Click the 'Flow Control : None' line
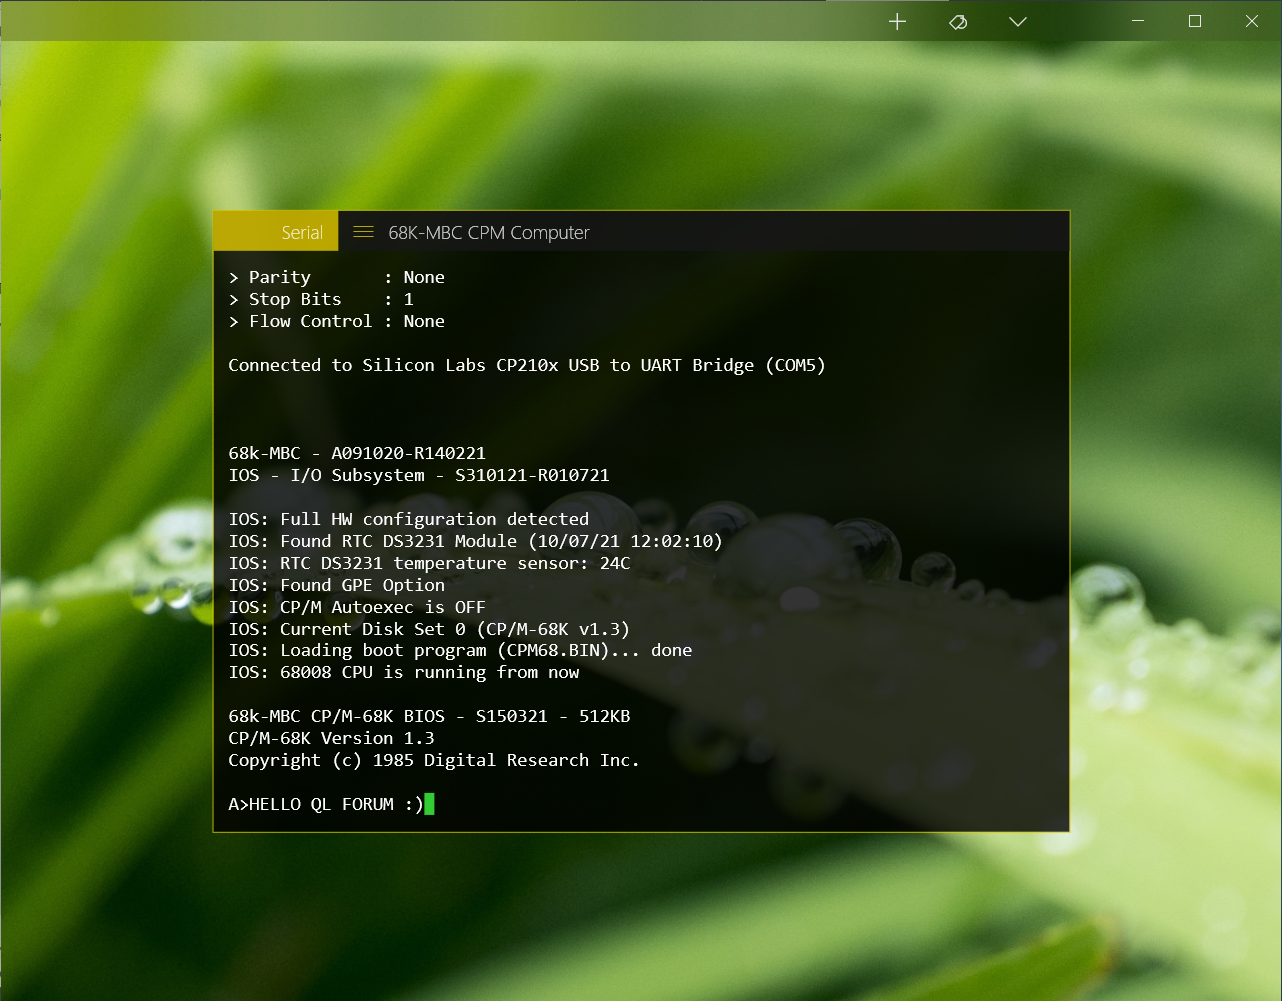Screen dimensions: 1282x1001 click(337, 321)
